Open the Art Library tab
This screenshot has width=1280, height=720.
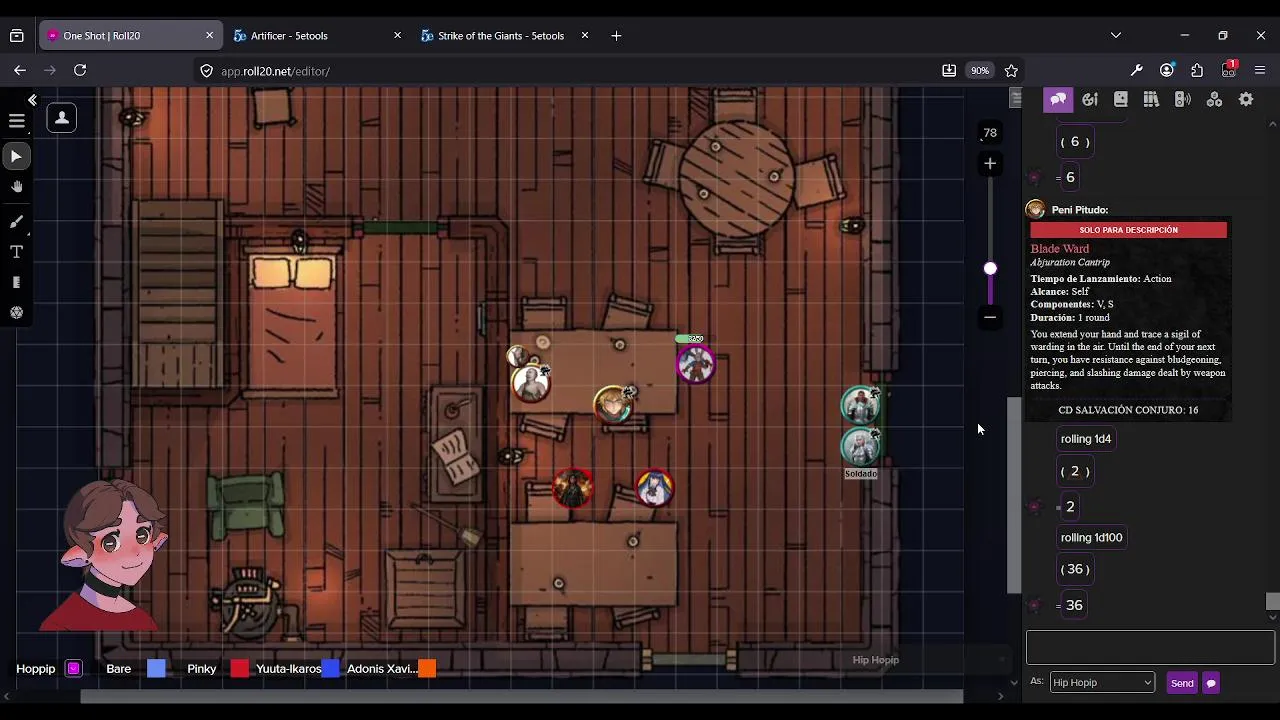pyautogui.click(x=1090, y=99)
